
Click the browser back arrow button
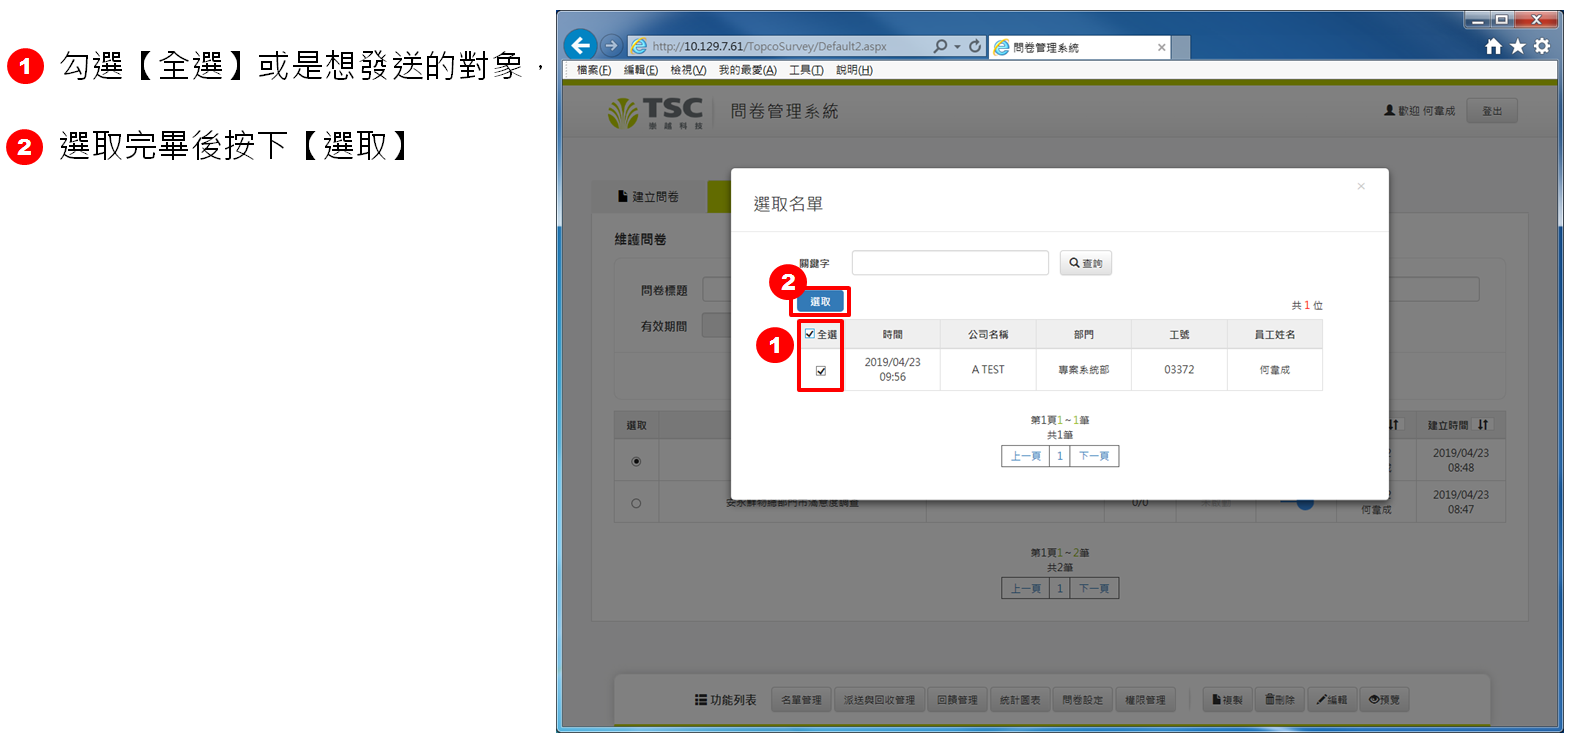pos(580,45)
